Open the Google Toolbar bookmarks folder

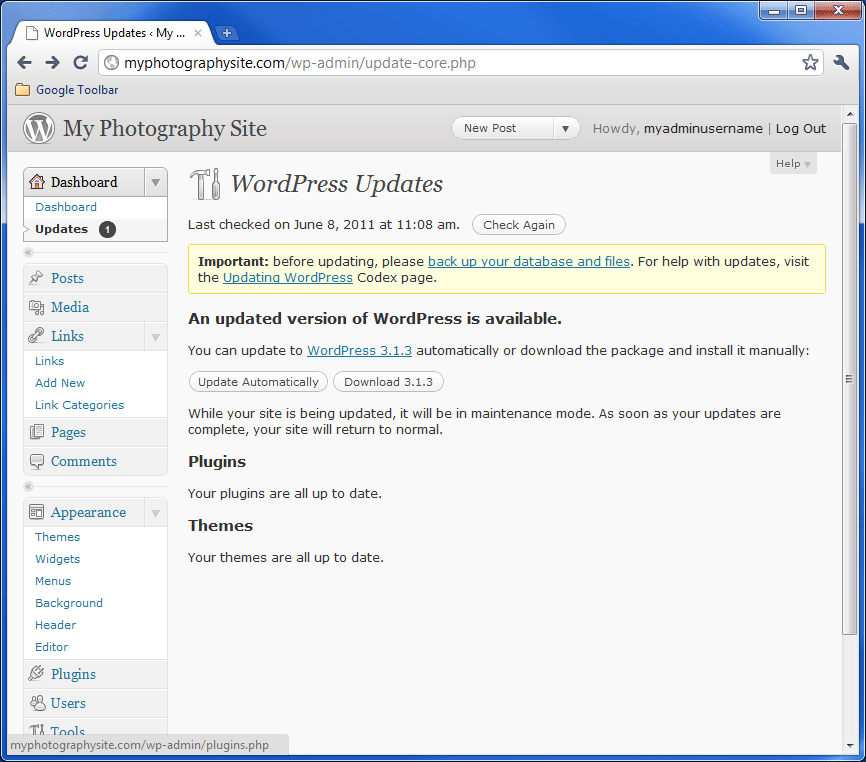[67, 89]
